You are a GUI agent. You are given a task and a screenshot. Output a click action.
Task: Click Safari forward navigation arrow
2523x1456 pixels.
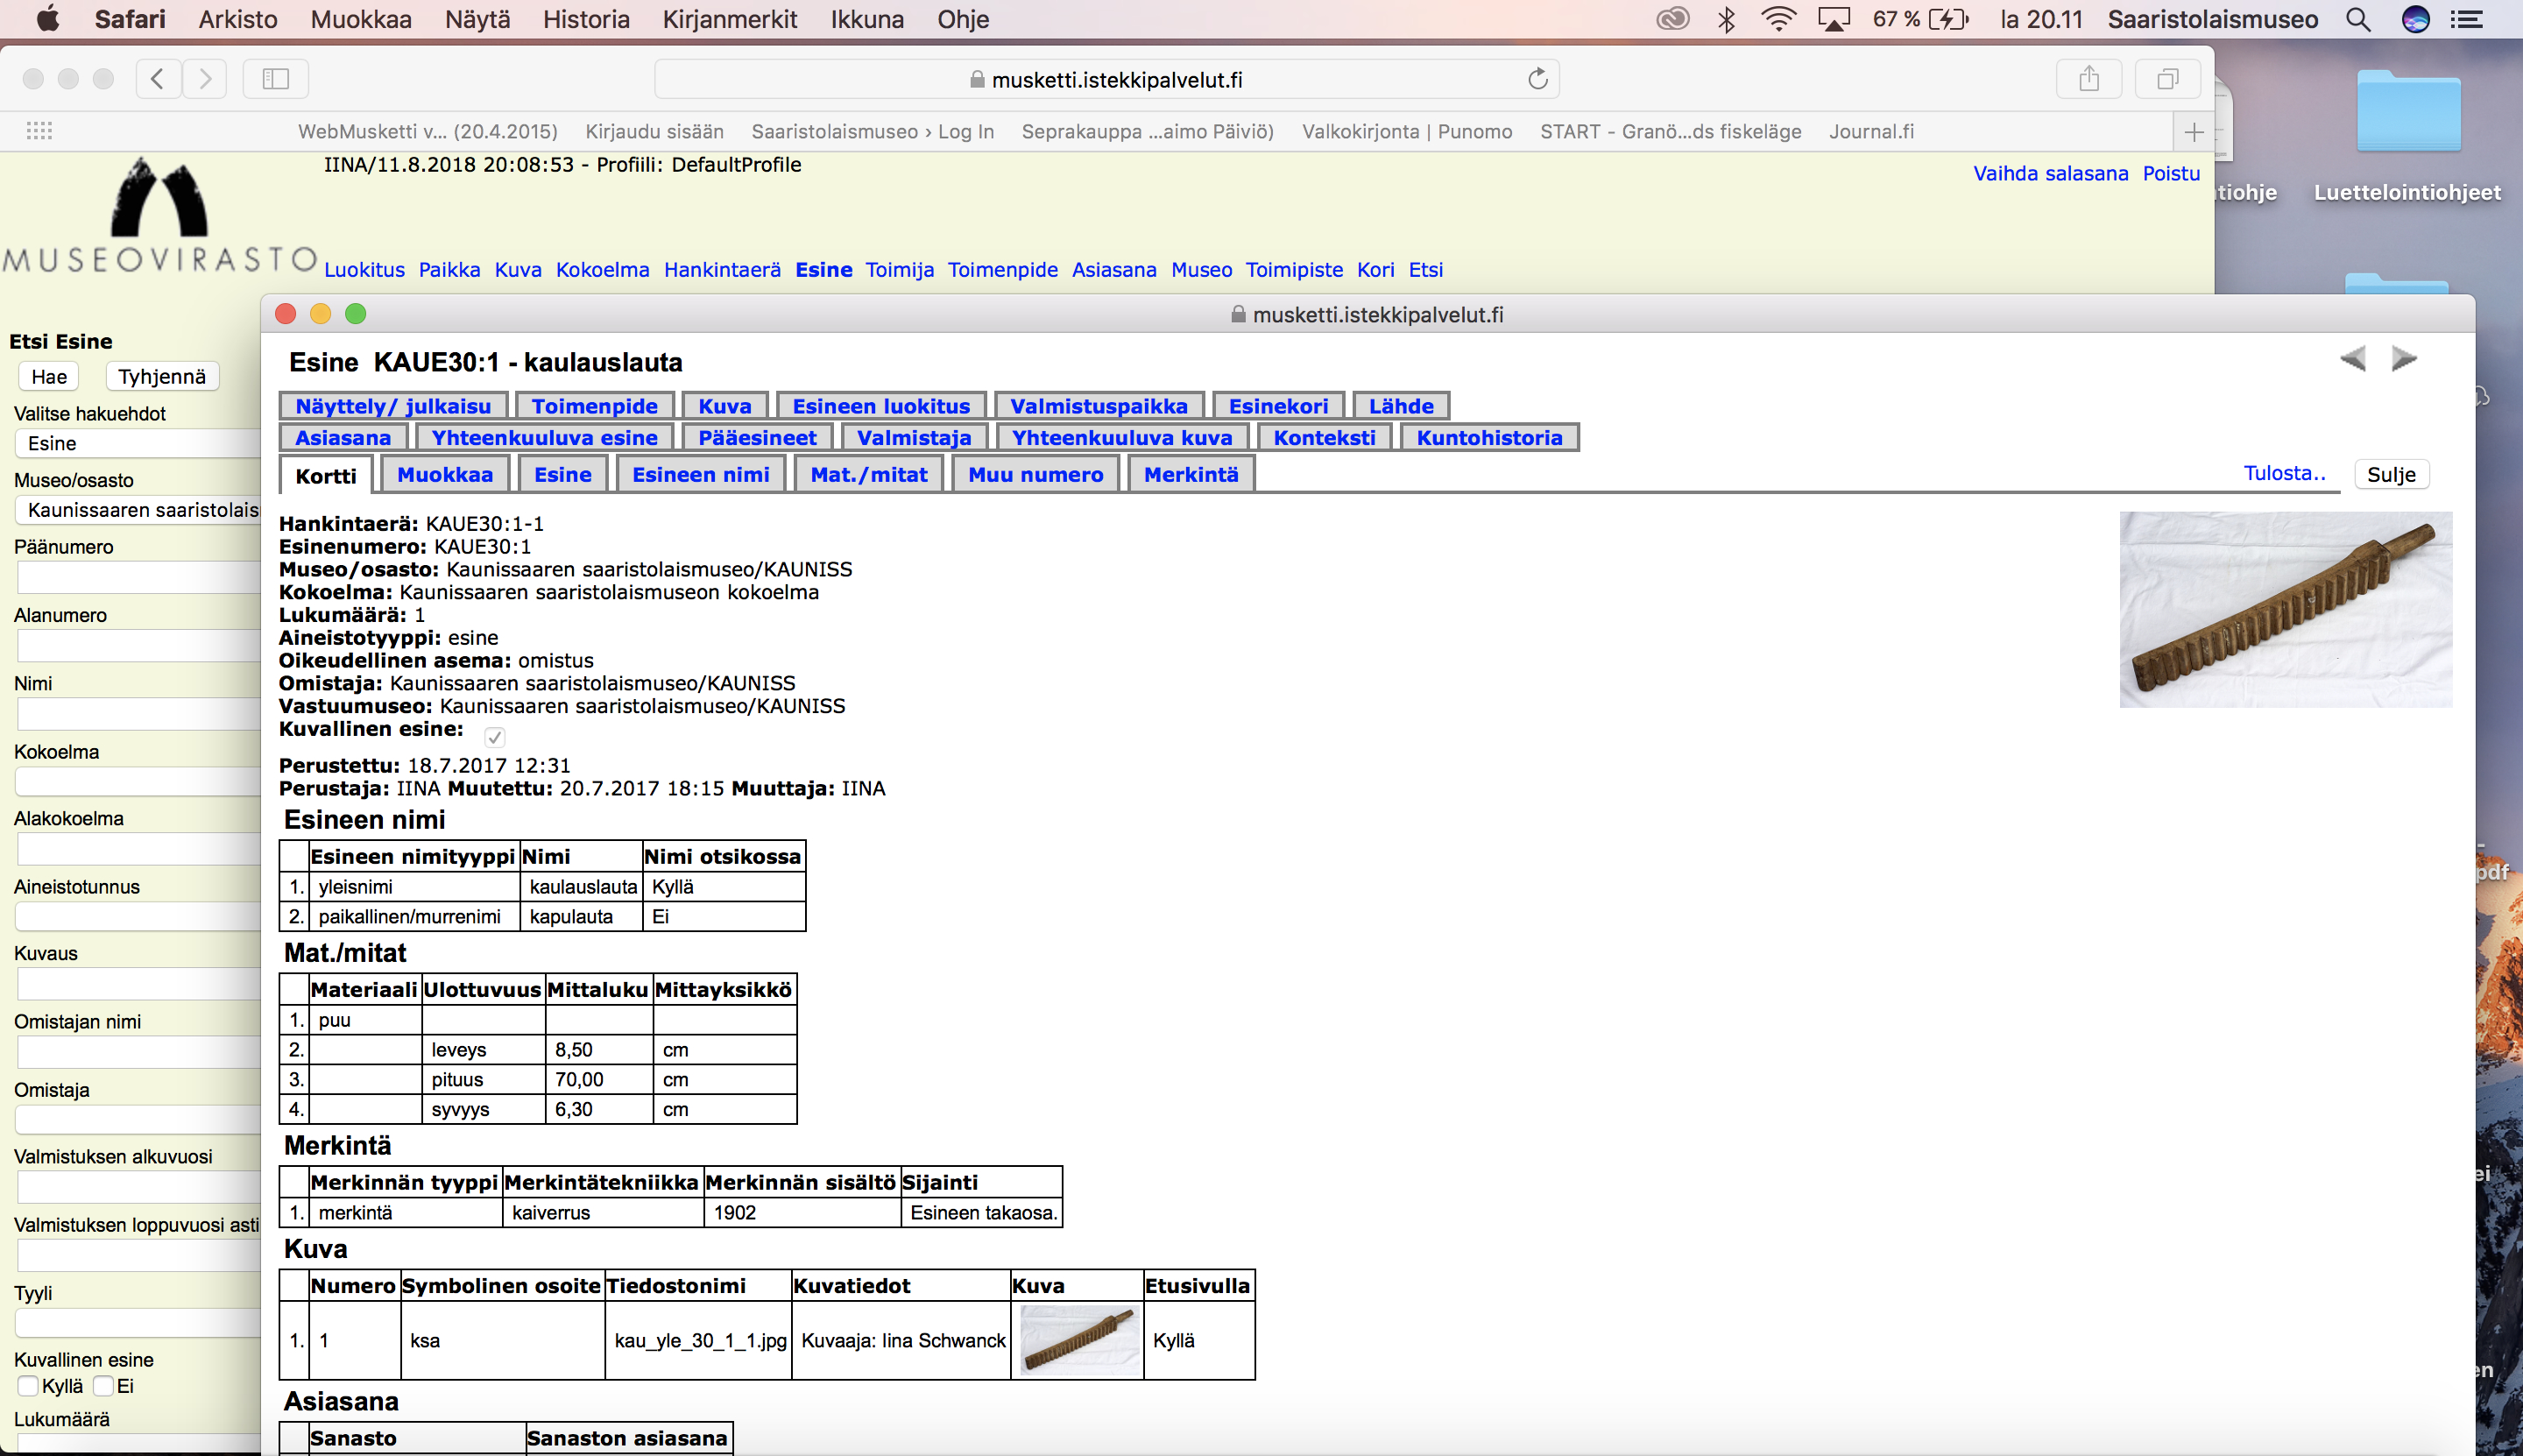pyautogui.click(x=205, y=79)
